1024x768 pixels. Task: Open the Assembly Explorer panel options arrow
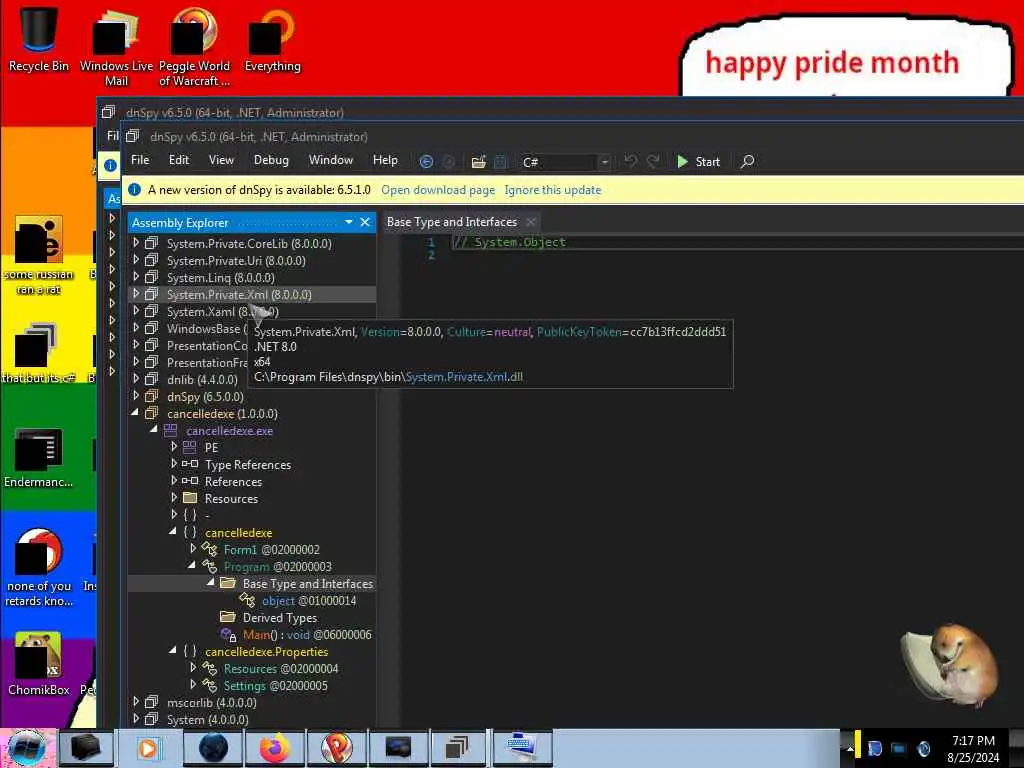(349, 222)
